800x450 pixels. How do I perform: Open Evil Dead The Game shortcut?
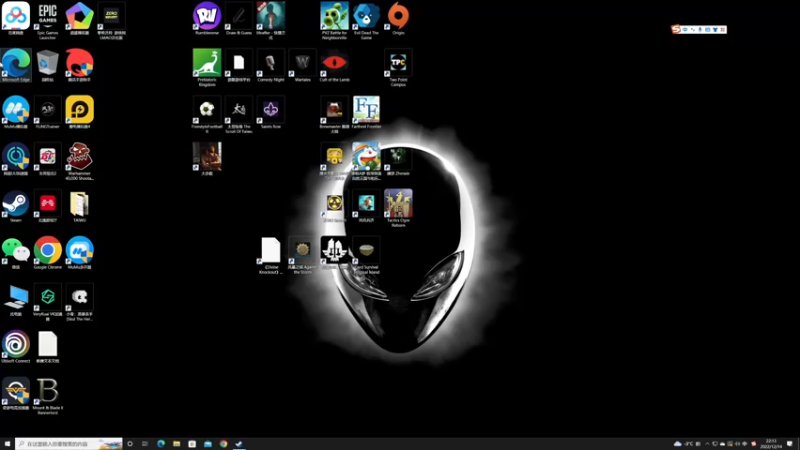click(x=366, y=21)
